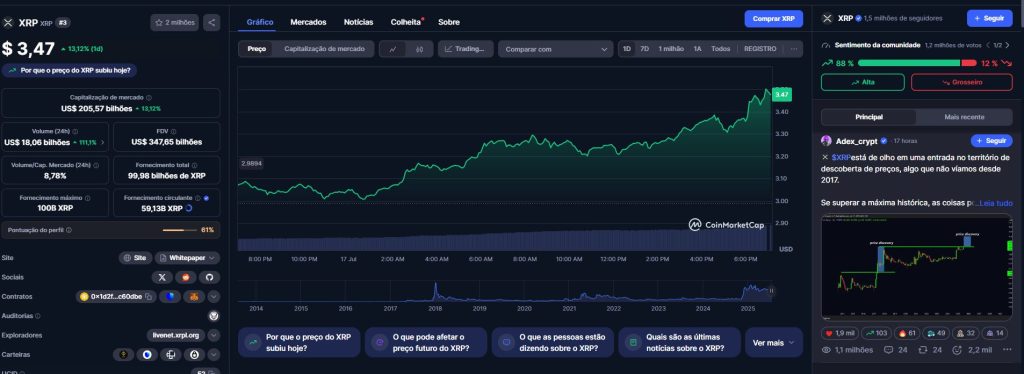Expand the Whitepaper dropdown
Screen dimensions: 1024x374
pos(188,258)
